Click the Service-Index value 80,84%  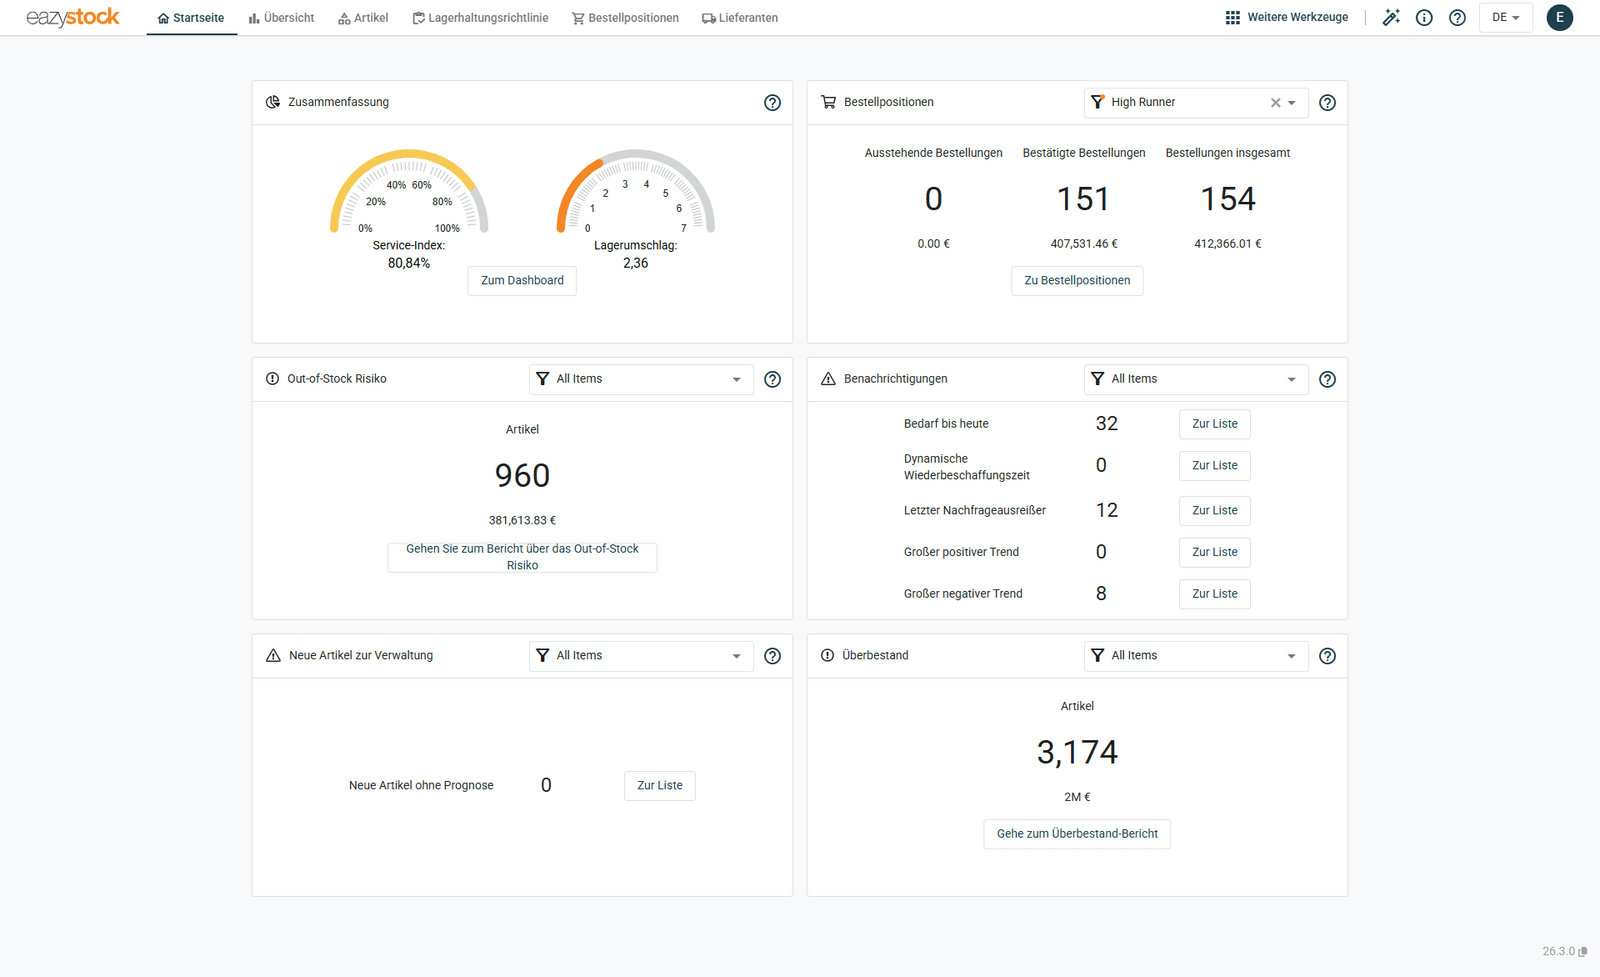click(409, 264)
